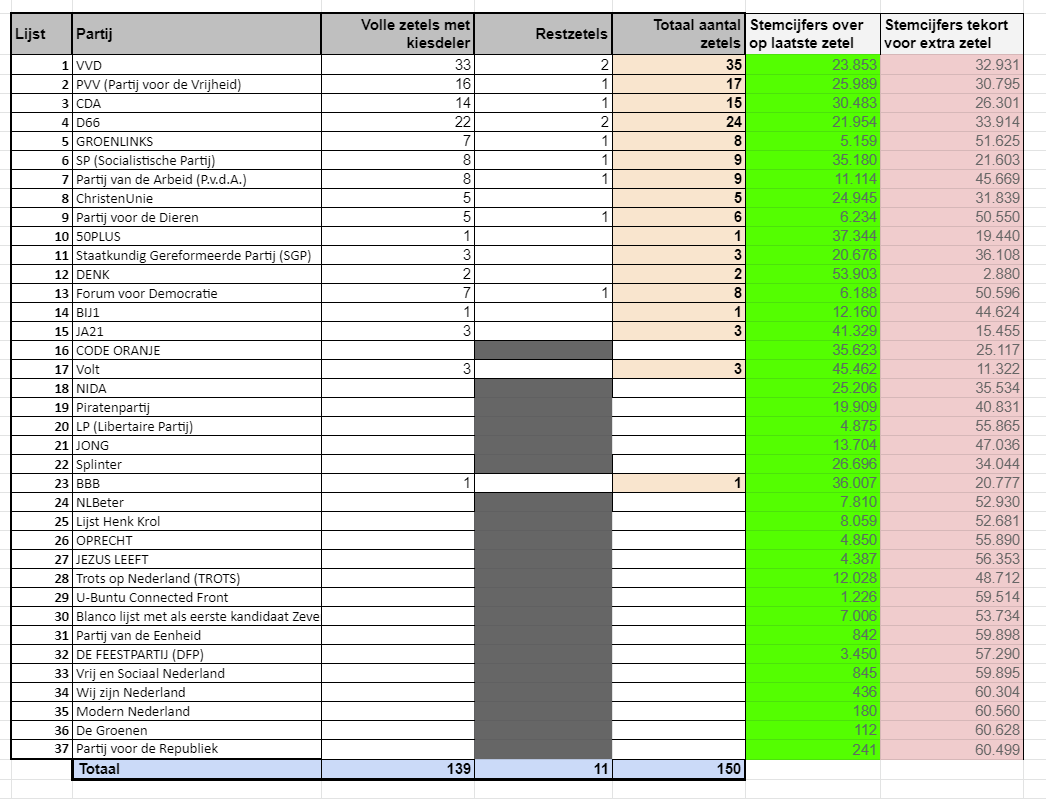Image resolution: width=1046 pixels, height=799 pixels.
Task: Click the 'JEZUS LEEFT' party cell
Action: (197, 559)
